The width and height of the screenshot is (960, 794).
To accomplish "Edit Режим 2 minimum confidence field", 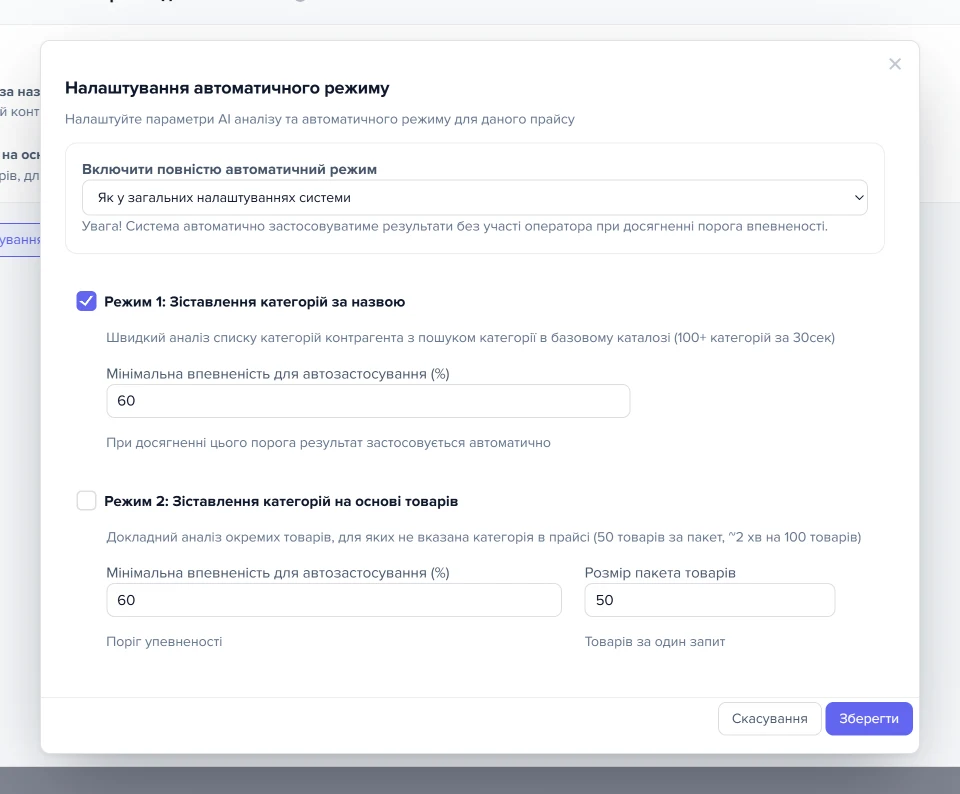I will [334, 600].
